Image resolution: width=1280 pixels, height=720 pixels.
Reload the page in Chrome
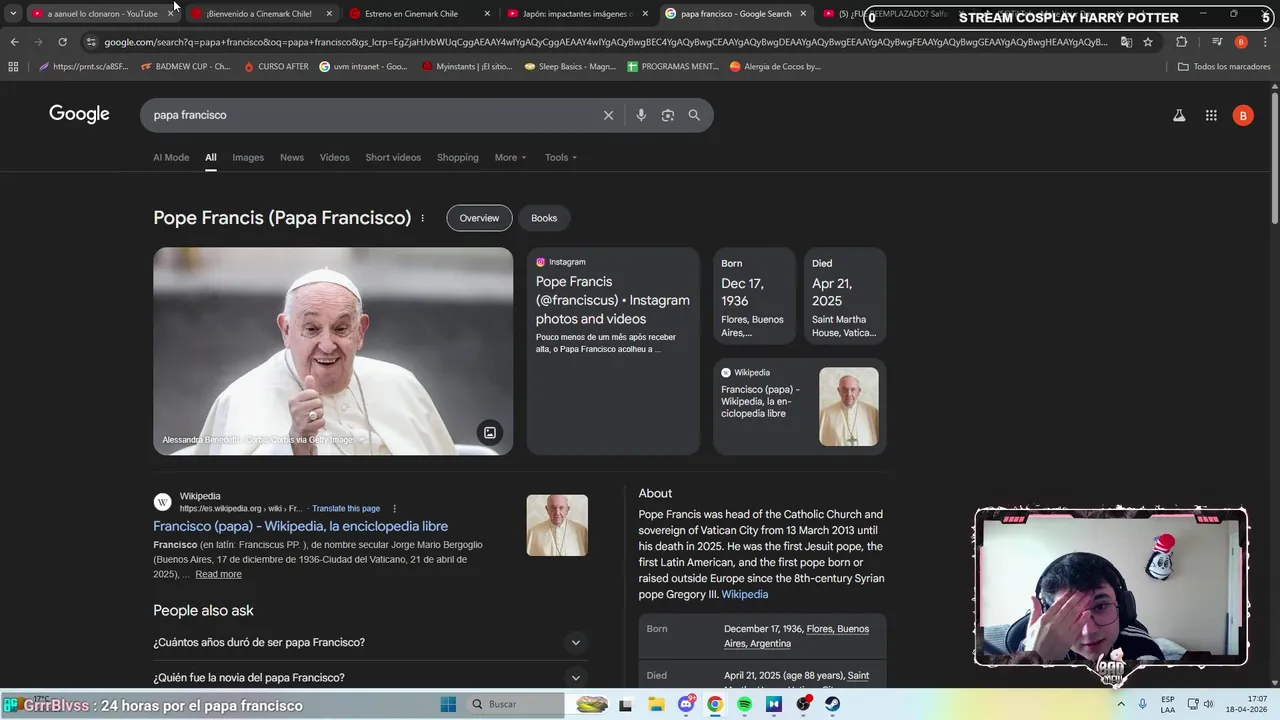[62, 42]
